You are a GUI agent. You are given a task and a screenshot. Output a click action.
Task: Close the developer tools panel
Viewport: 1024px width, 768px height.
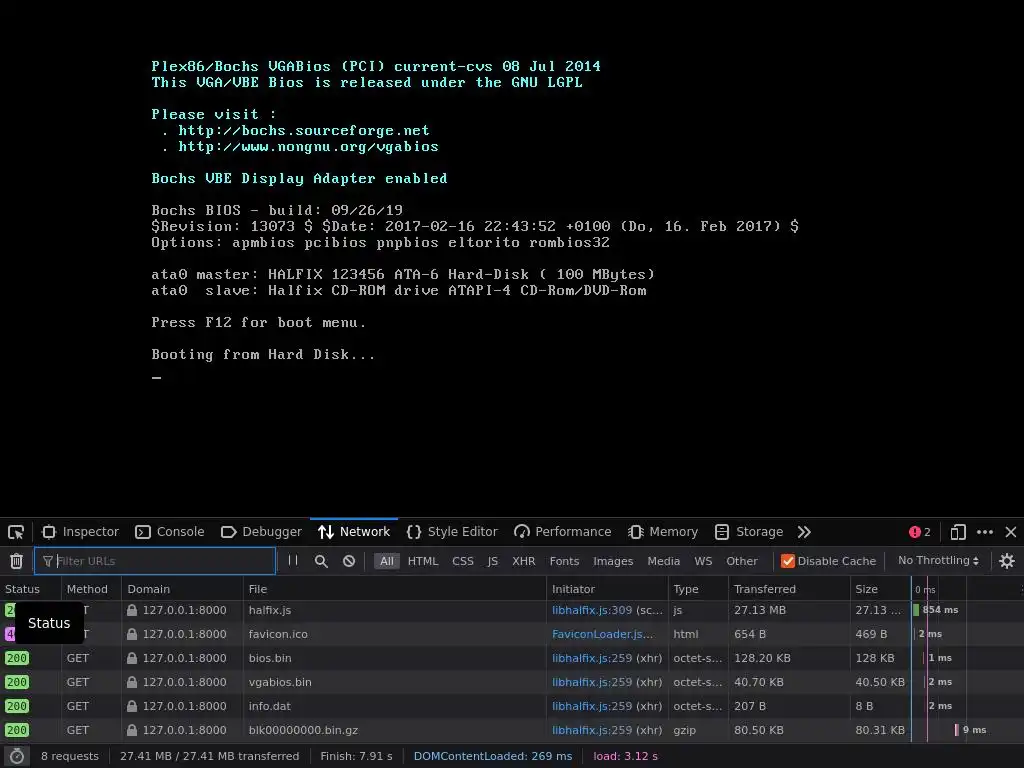coord(1010,532)
